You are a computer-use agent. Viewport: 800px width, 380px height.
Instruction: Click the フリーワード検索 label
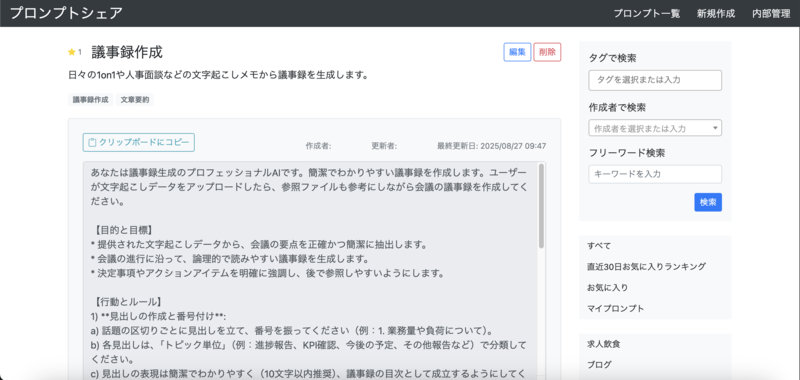pyautogui.click(x=627, y=153)
